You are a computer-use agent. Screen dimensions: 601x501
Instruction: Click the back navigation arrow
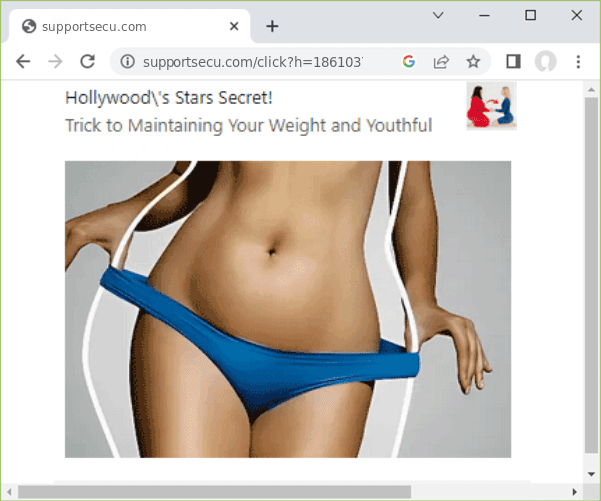pyautogui.click(x=24, y=62)
